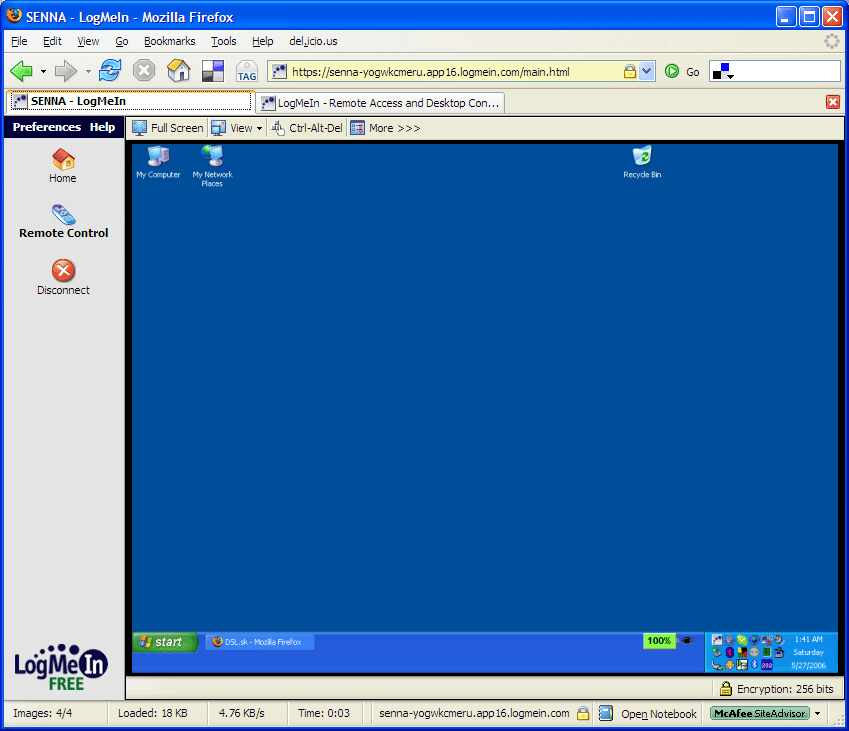The height and width of the screenshot is (731, 849).
Task: Click Open Notebook in status bar
Action: point(658,714)
